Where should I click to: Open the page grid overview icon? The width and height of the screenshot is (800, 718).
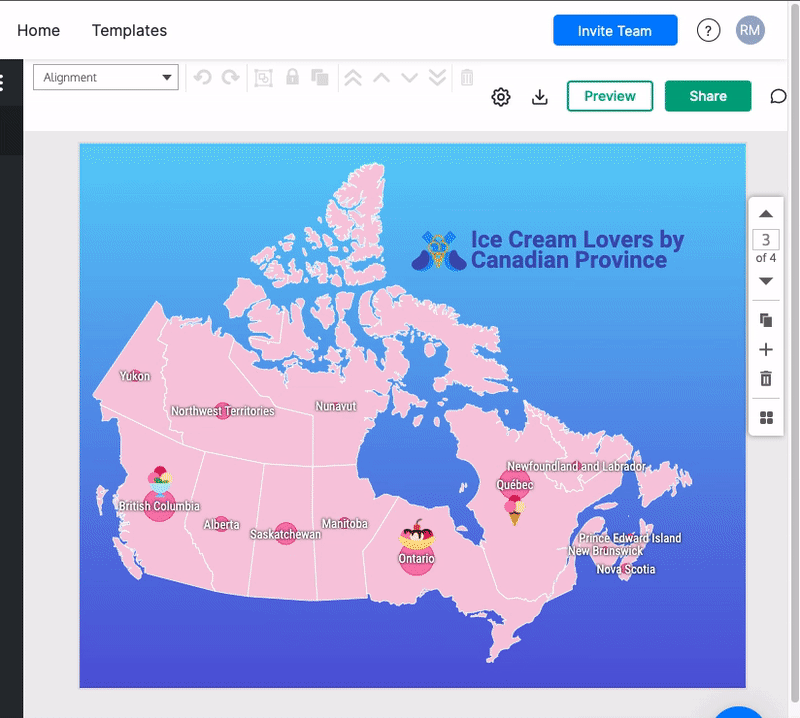(x=766, y=418)
